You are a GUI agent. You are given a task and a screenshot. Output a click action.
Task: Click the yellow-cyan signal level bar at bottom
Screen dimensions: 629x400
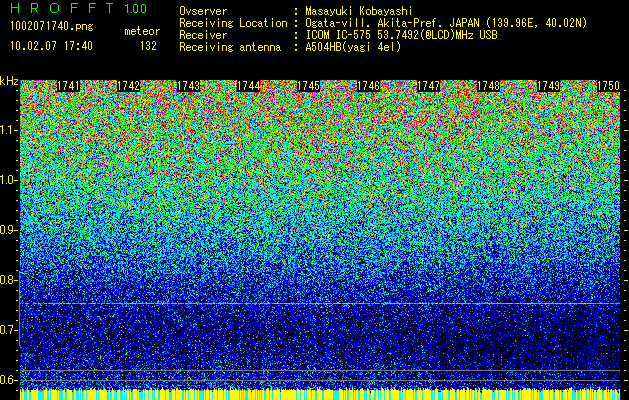point(320,394)
